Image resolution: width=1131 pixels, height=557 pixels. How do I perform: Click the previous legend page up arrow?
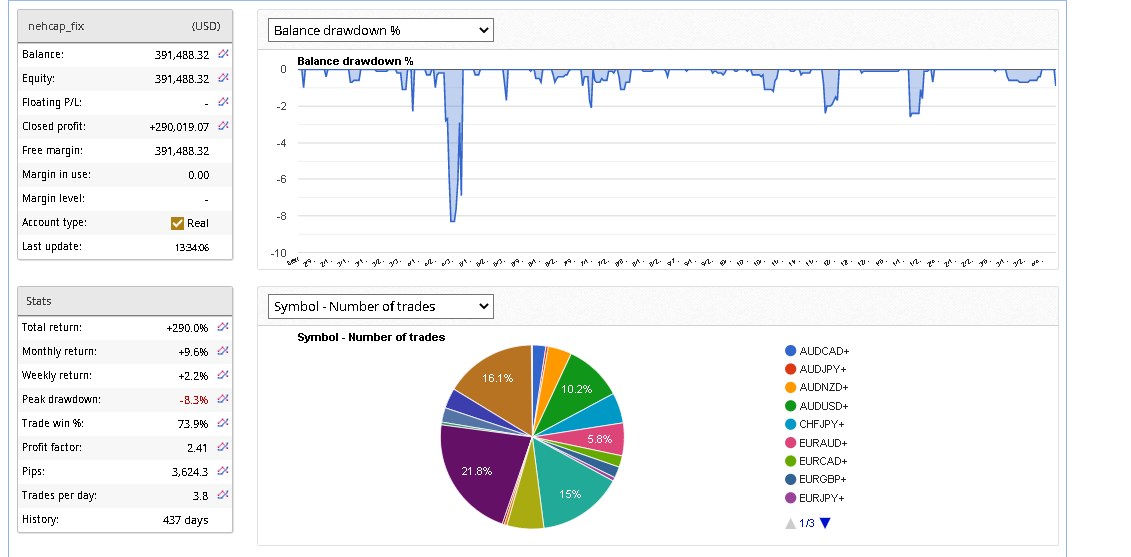tap(791, 522)
